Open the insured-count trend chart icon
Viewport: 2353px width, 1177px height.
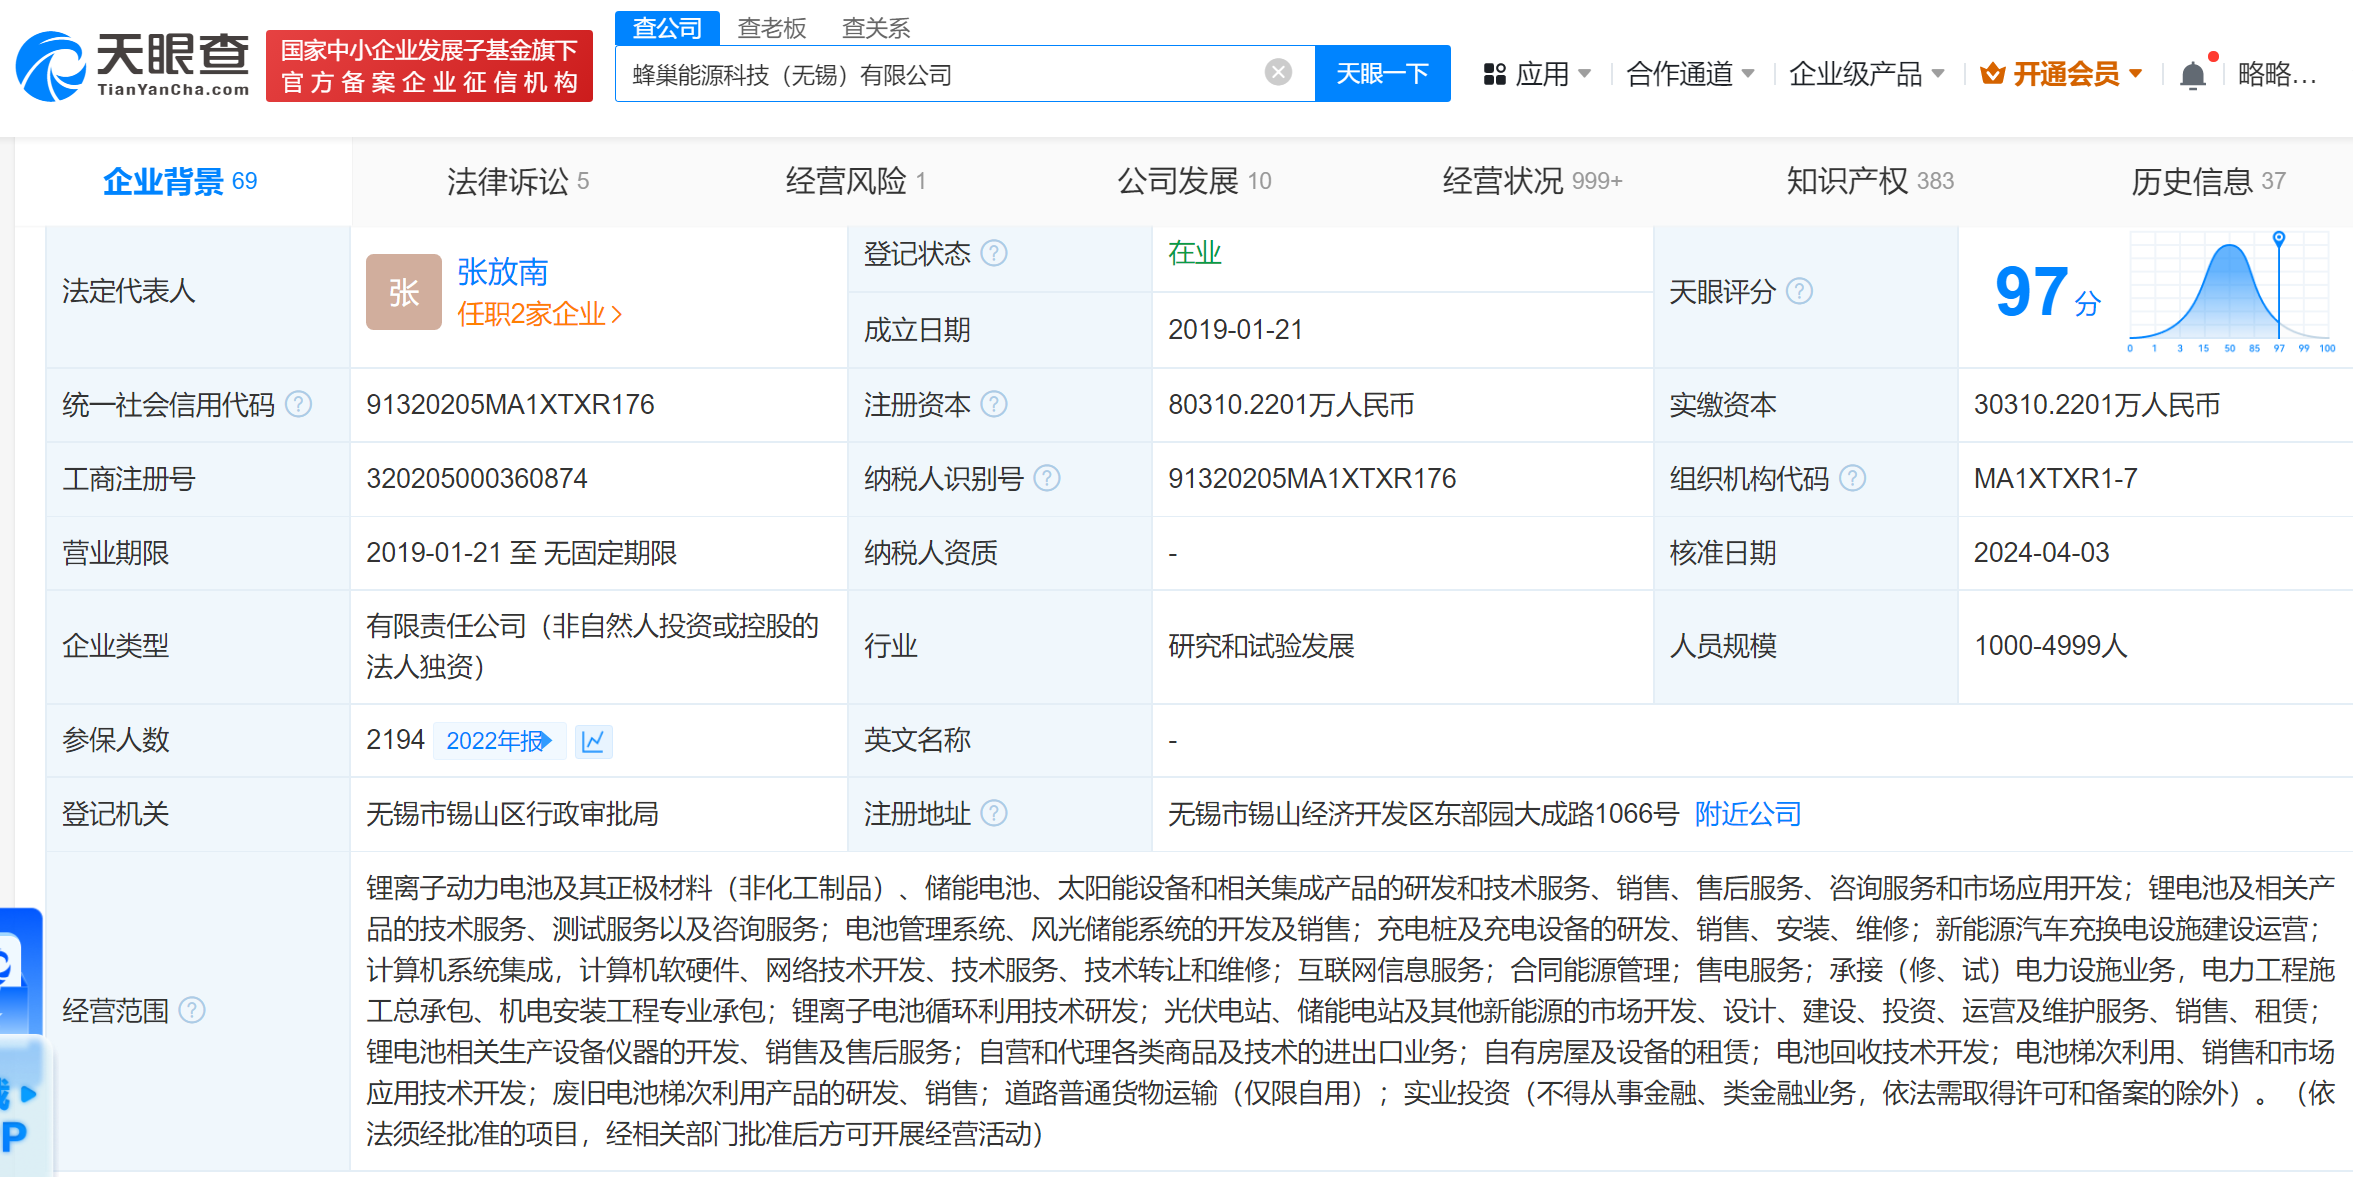tap(593, 741)
